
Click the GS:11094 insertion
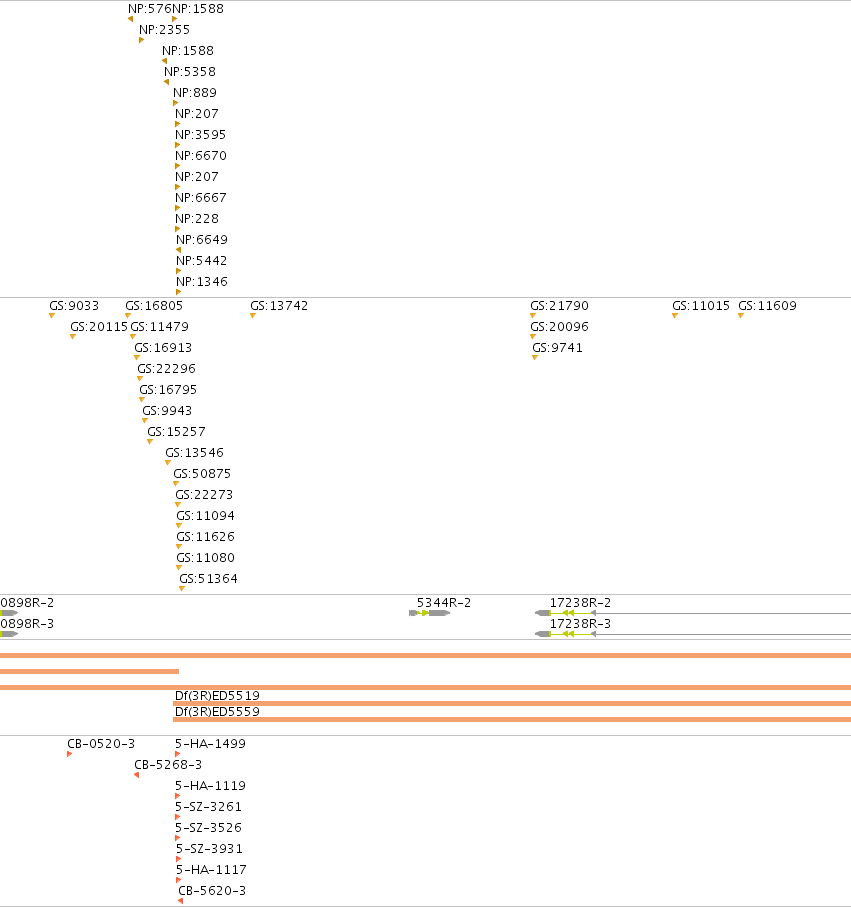[205, 516]
